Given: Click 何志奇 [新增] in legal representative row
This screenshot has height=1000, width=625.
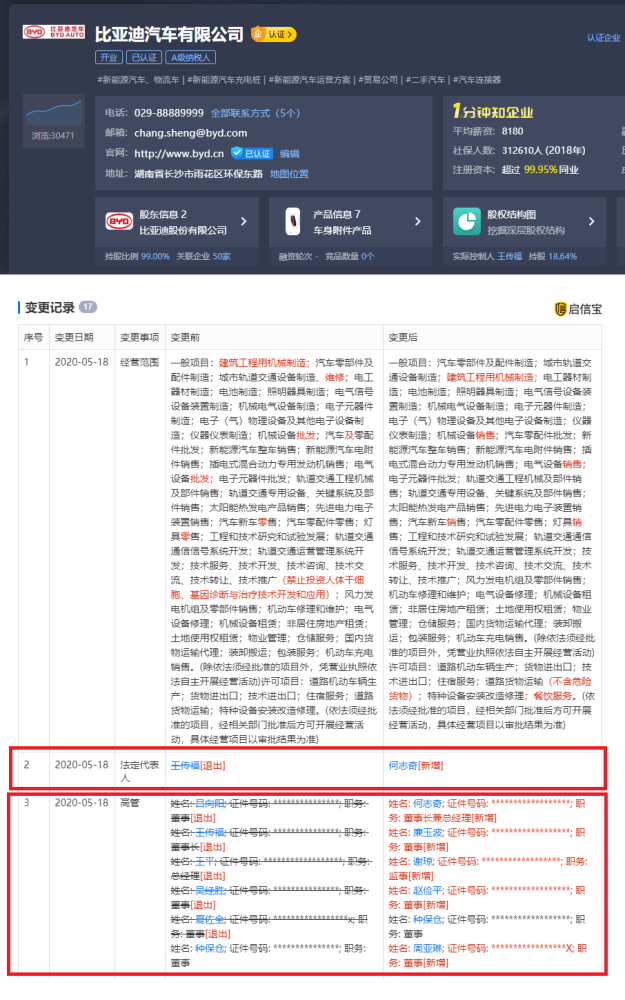Looking at the screenshot, I should (416, 765).
